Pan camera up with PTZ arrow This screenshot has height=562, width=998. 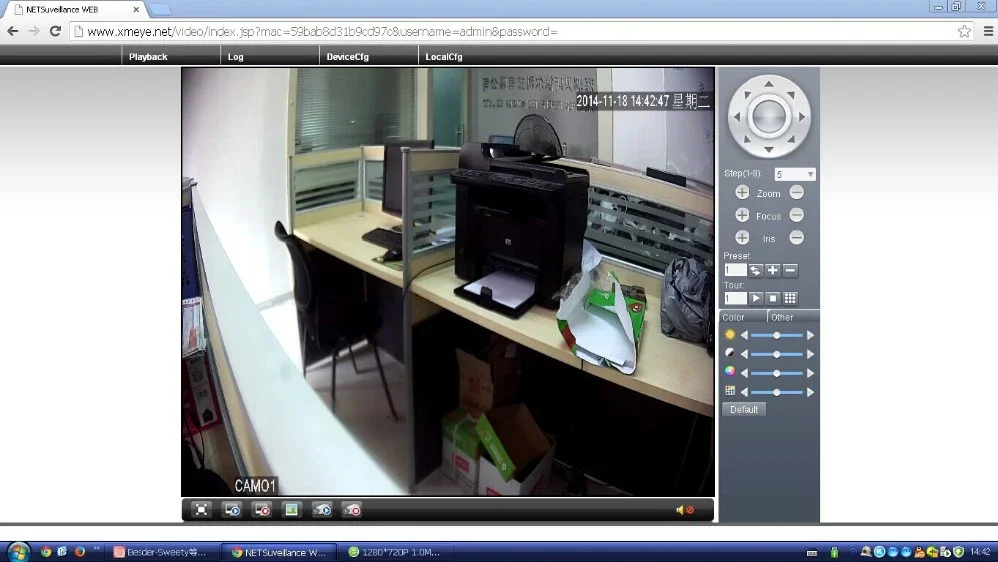769,83
